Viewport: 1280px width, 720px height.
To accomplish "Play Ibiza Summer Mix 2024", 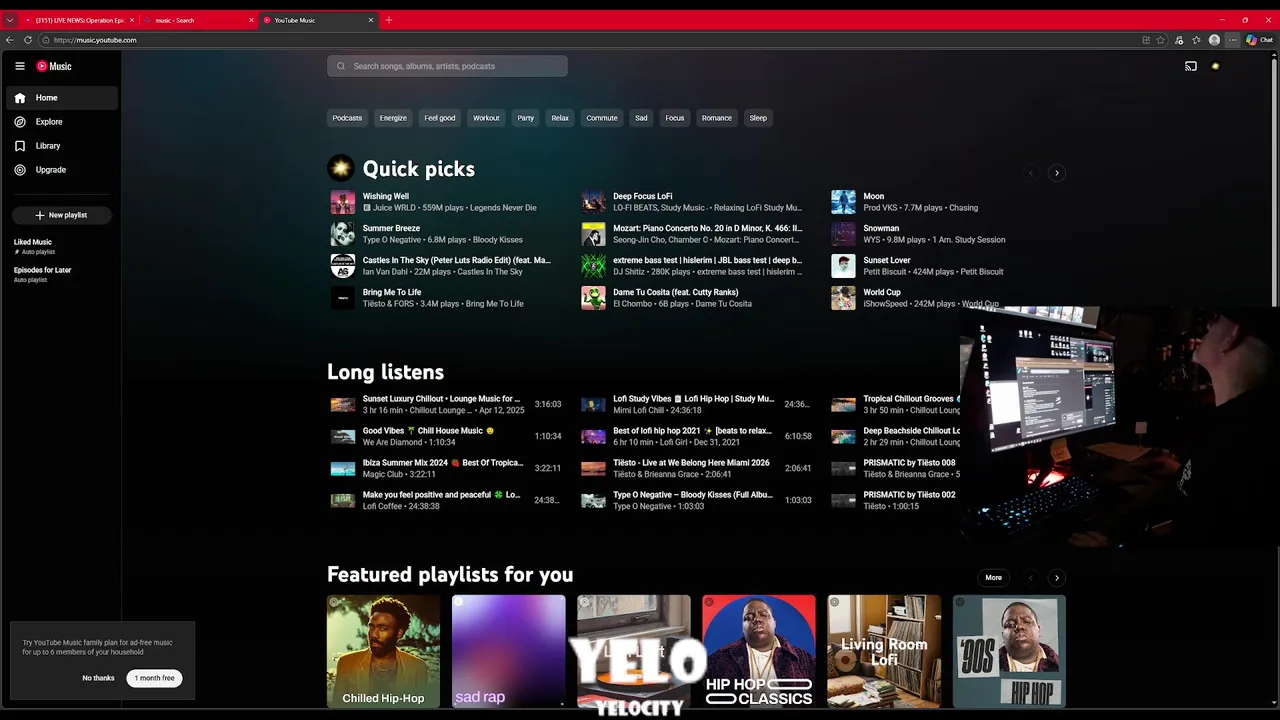I will [343, 469].
